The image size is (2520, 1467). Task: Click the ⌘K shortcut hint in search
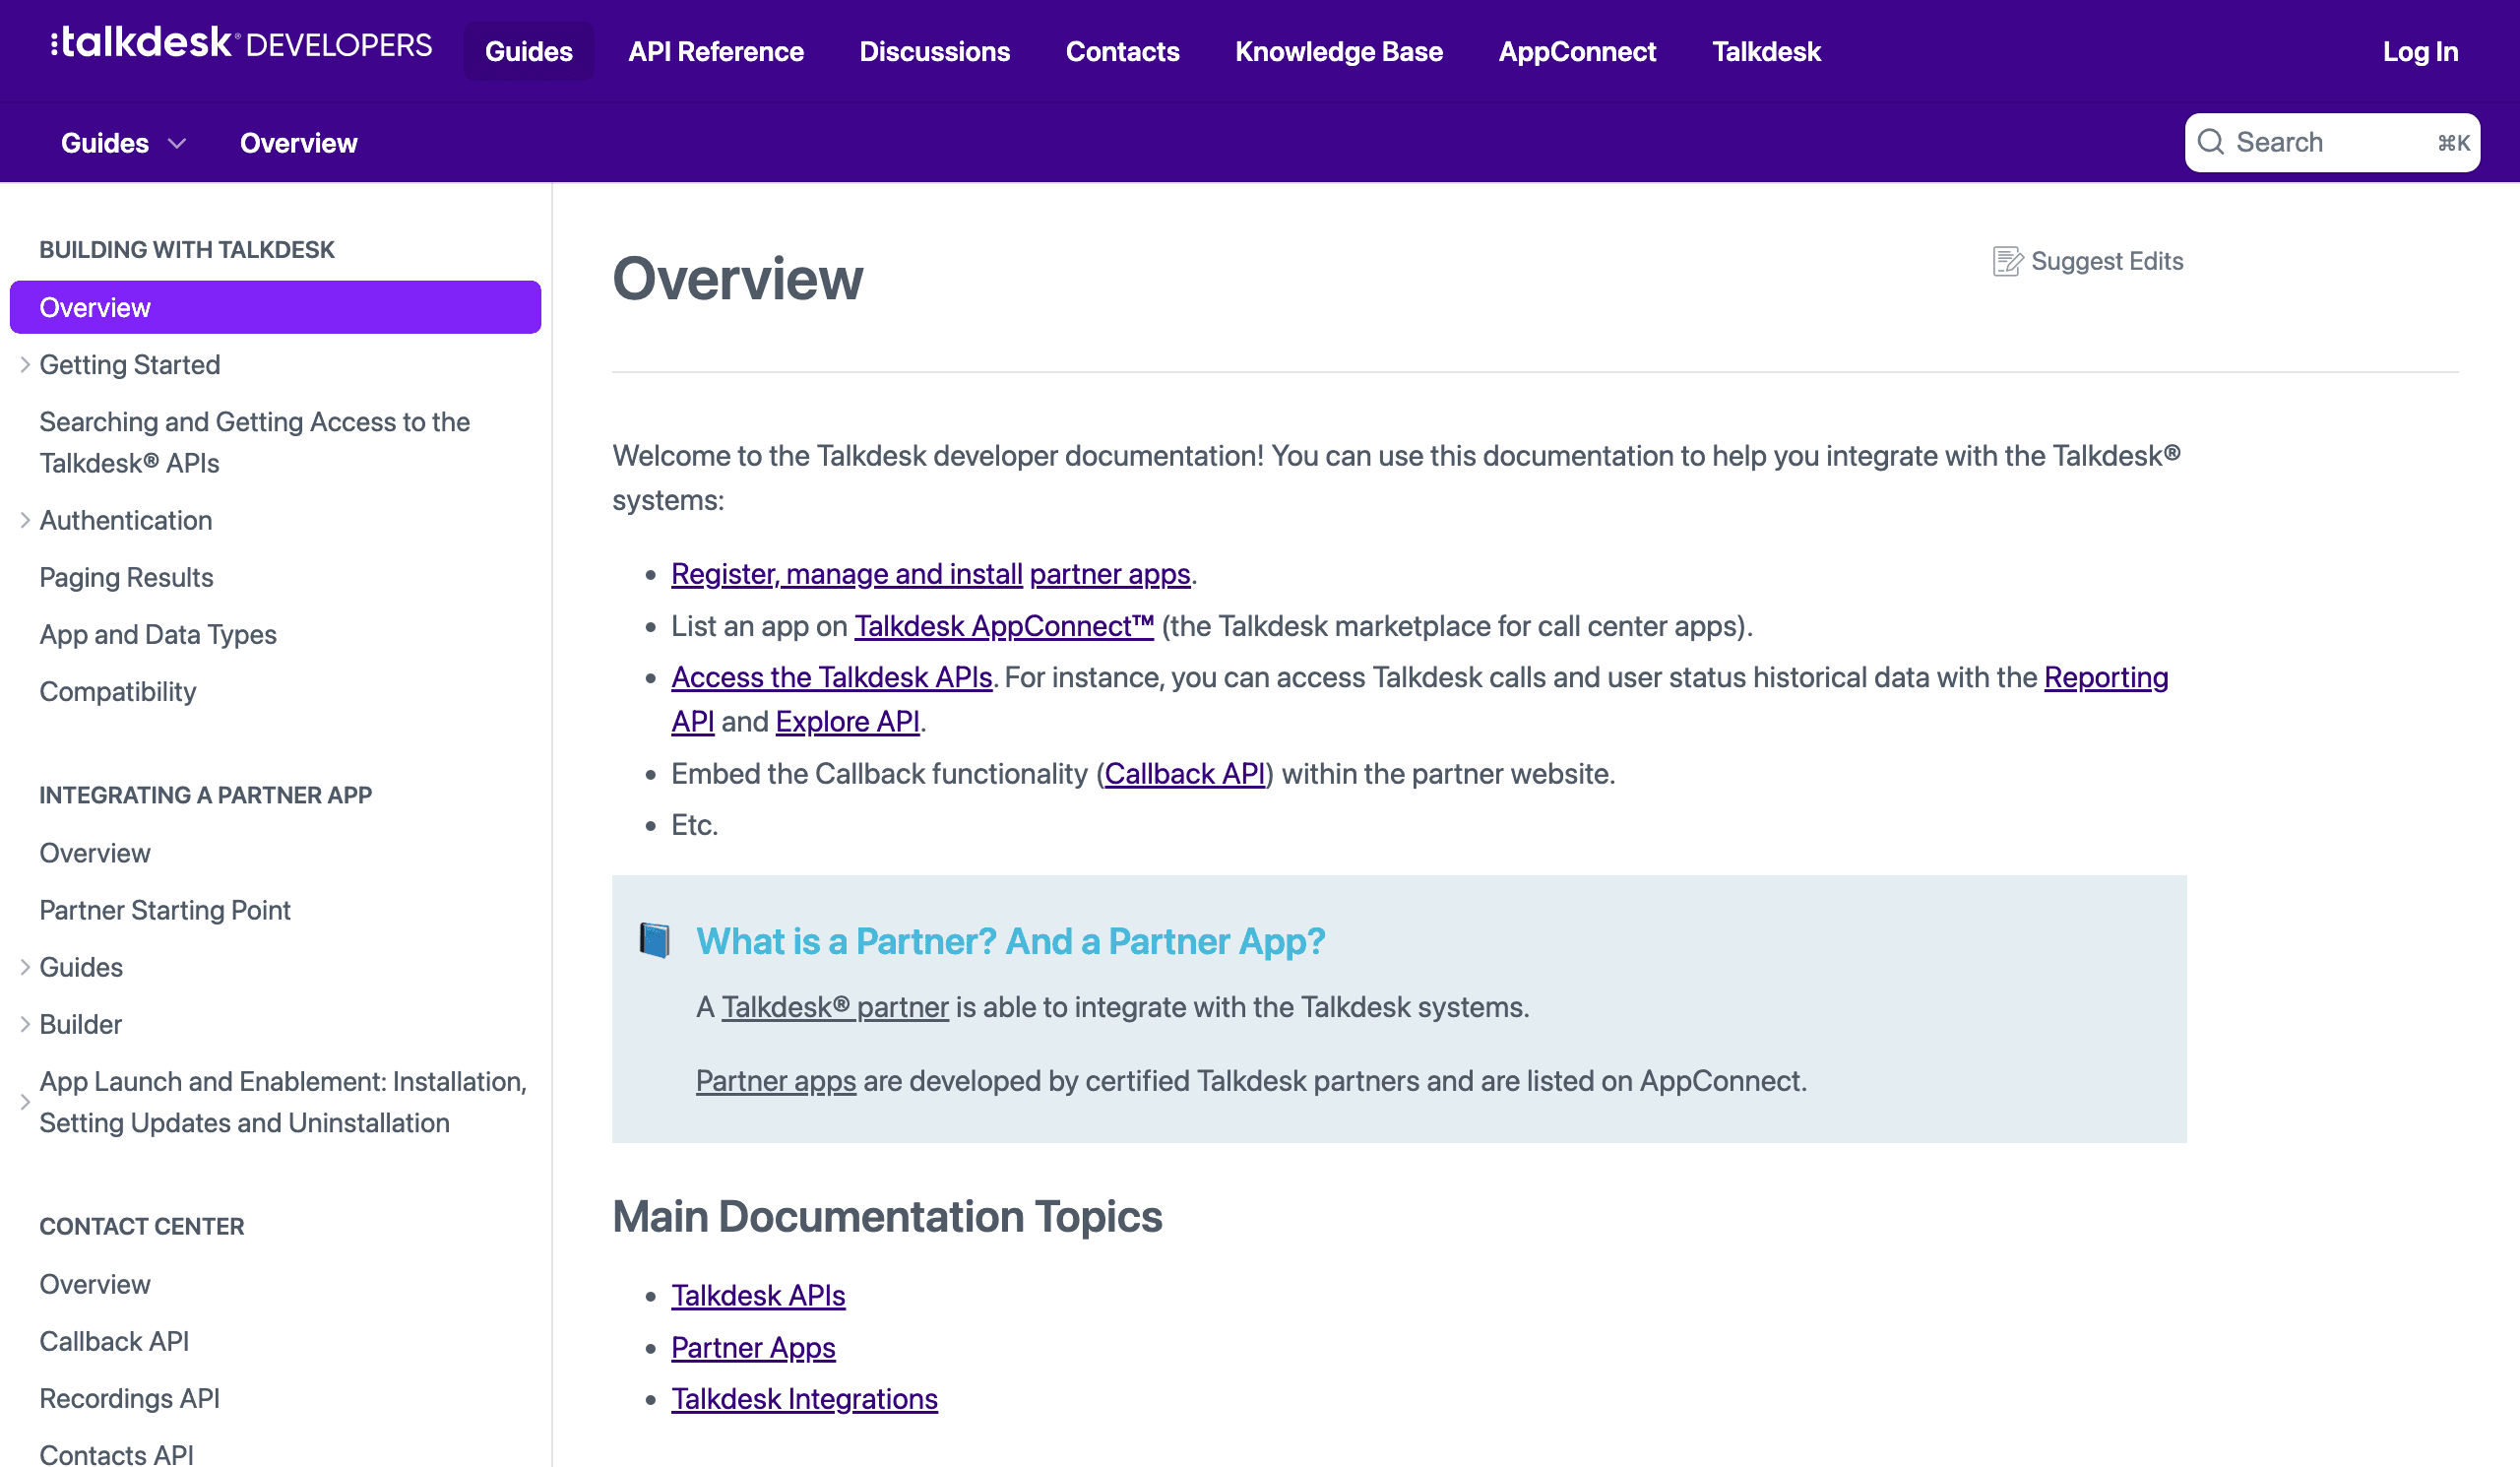coord(2453,143)
